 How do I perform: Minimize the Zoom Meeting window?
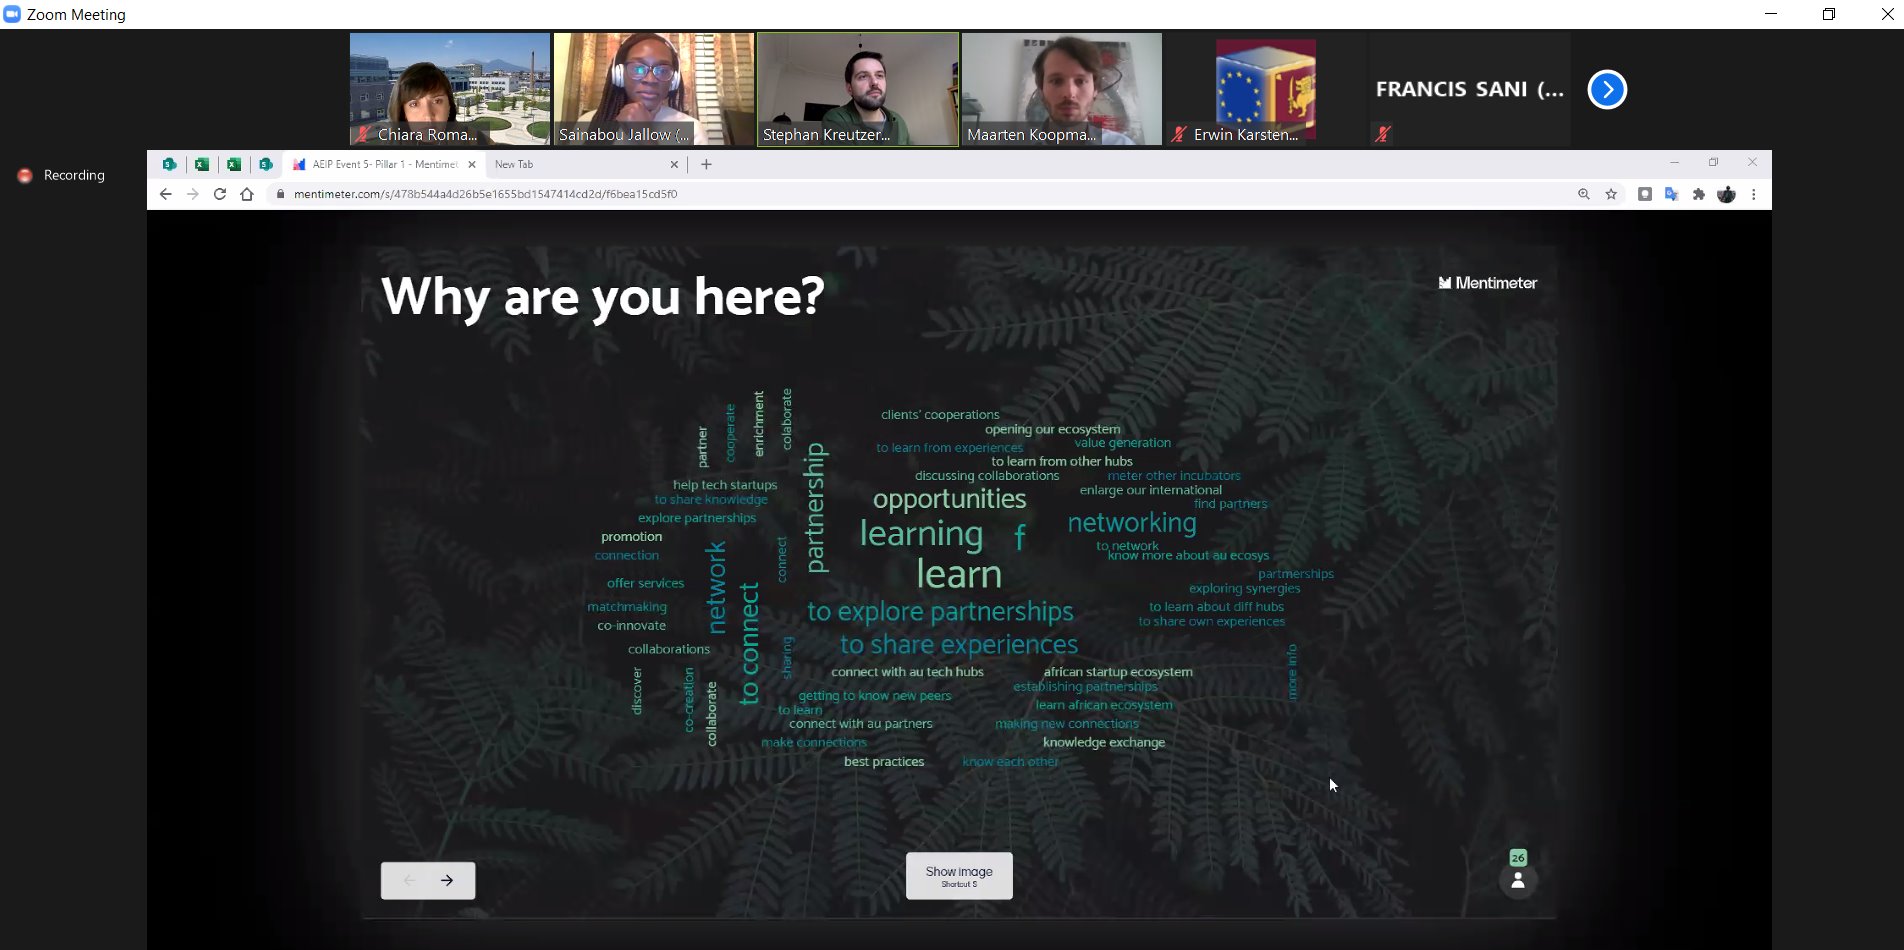1771,14
